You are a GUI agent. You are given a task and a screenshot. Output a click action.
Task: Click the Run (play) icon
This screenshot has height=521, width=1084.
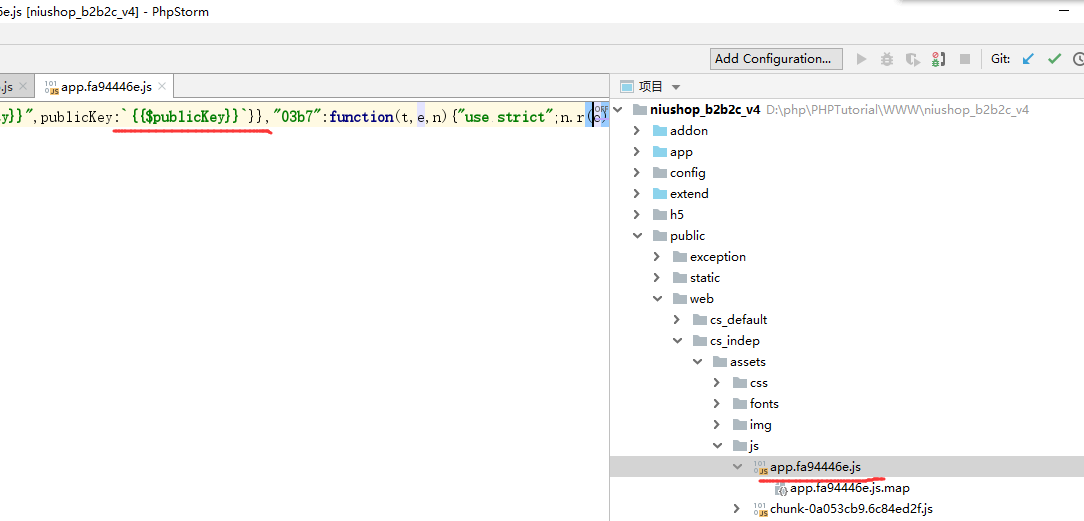click(x=862, y=59)
